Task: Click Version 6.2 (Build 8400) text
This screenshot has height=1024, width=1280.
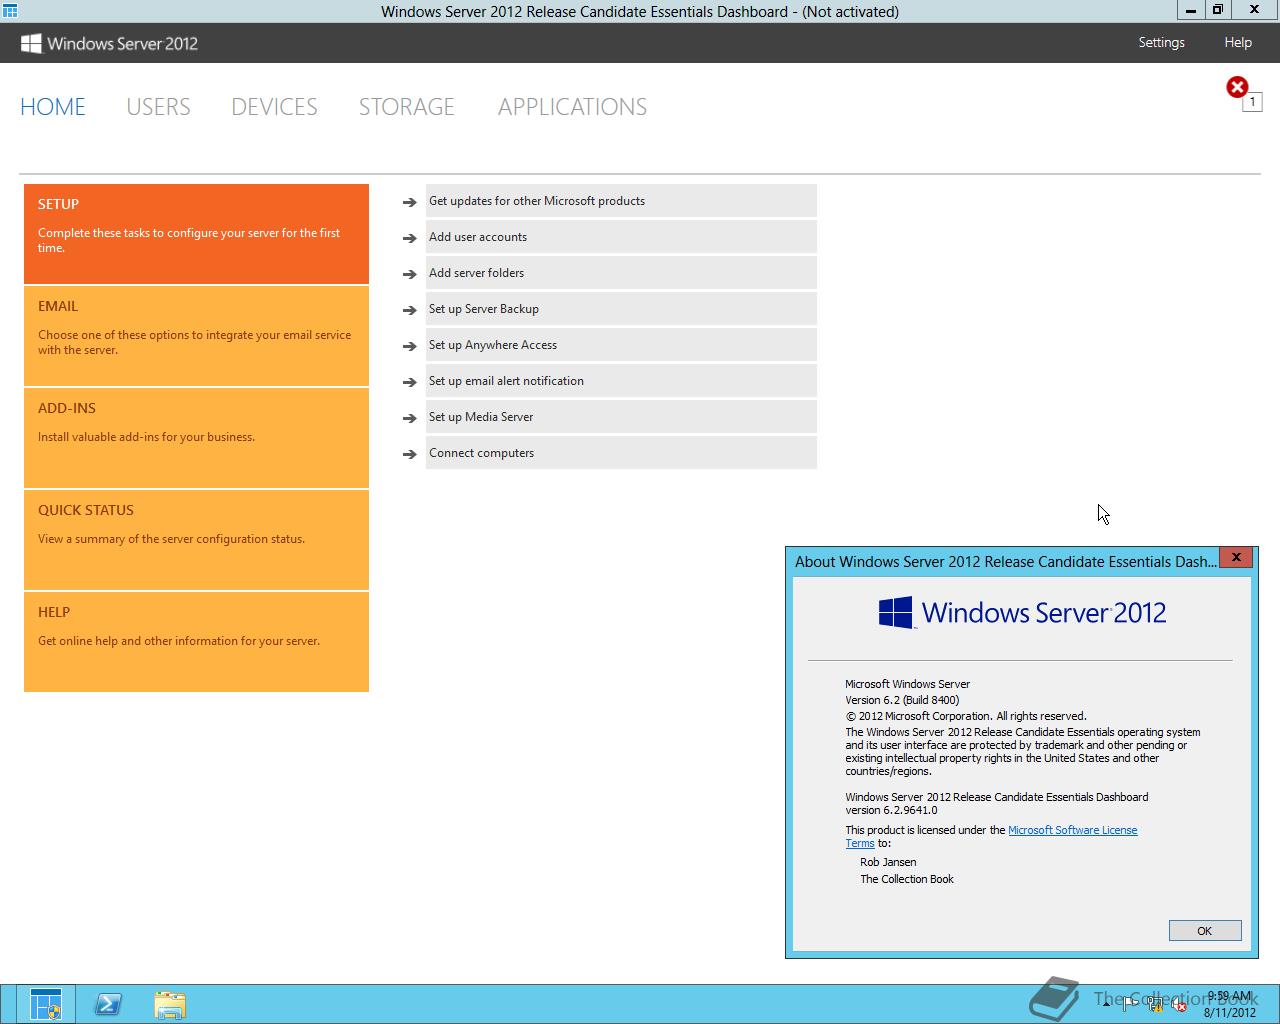Action: (x=902, y=700)
